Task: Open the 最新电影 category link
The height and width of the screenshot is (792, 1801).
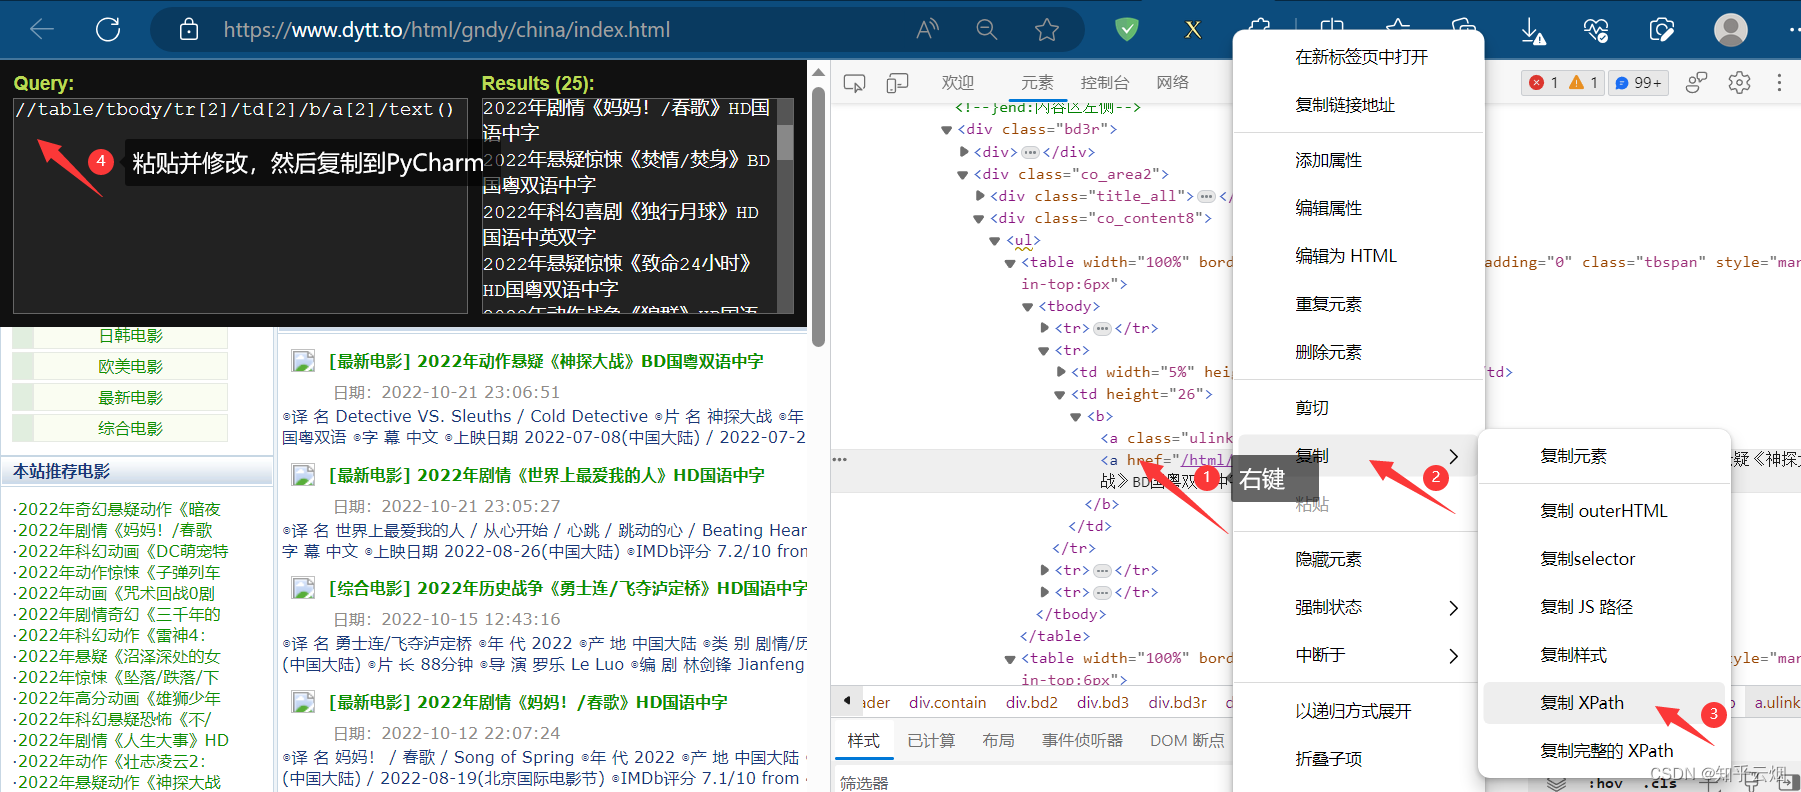Action: point(130,398)
